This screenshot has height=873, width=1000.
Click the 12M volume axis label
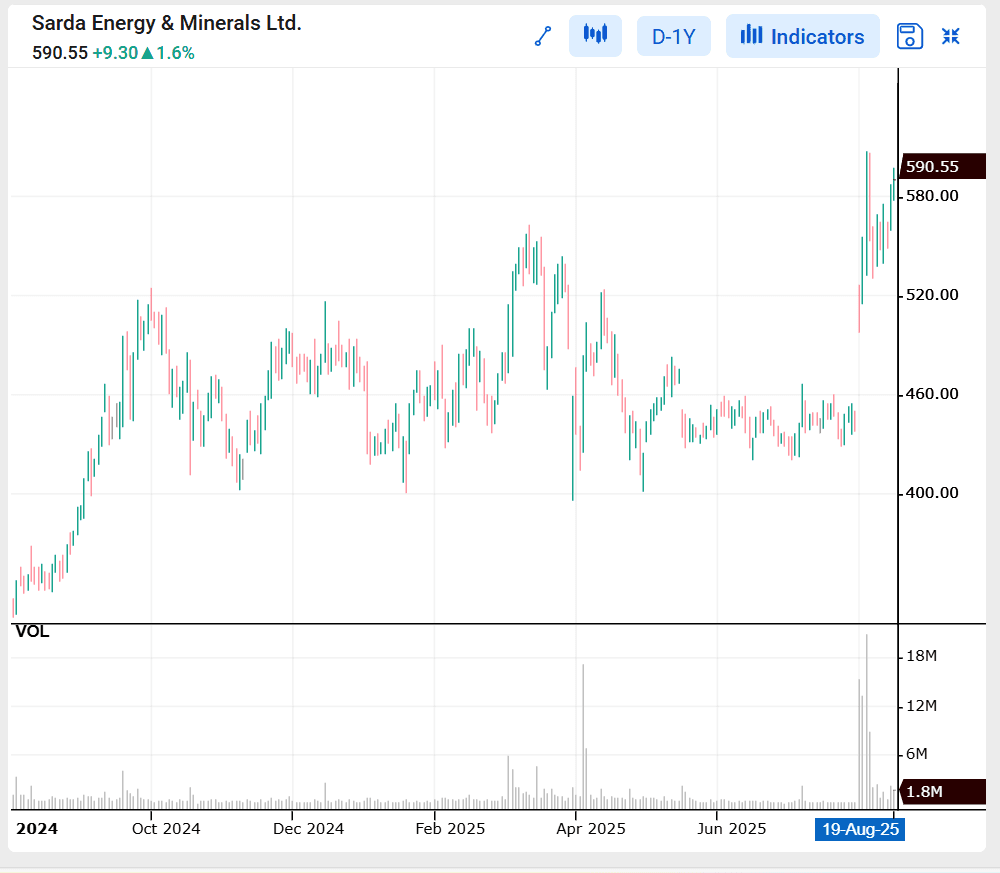[x=922, y=705]
